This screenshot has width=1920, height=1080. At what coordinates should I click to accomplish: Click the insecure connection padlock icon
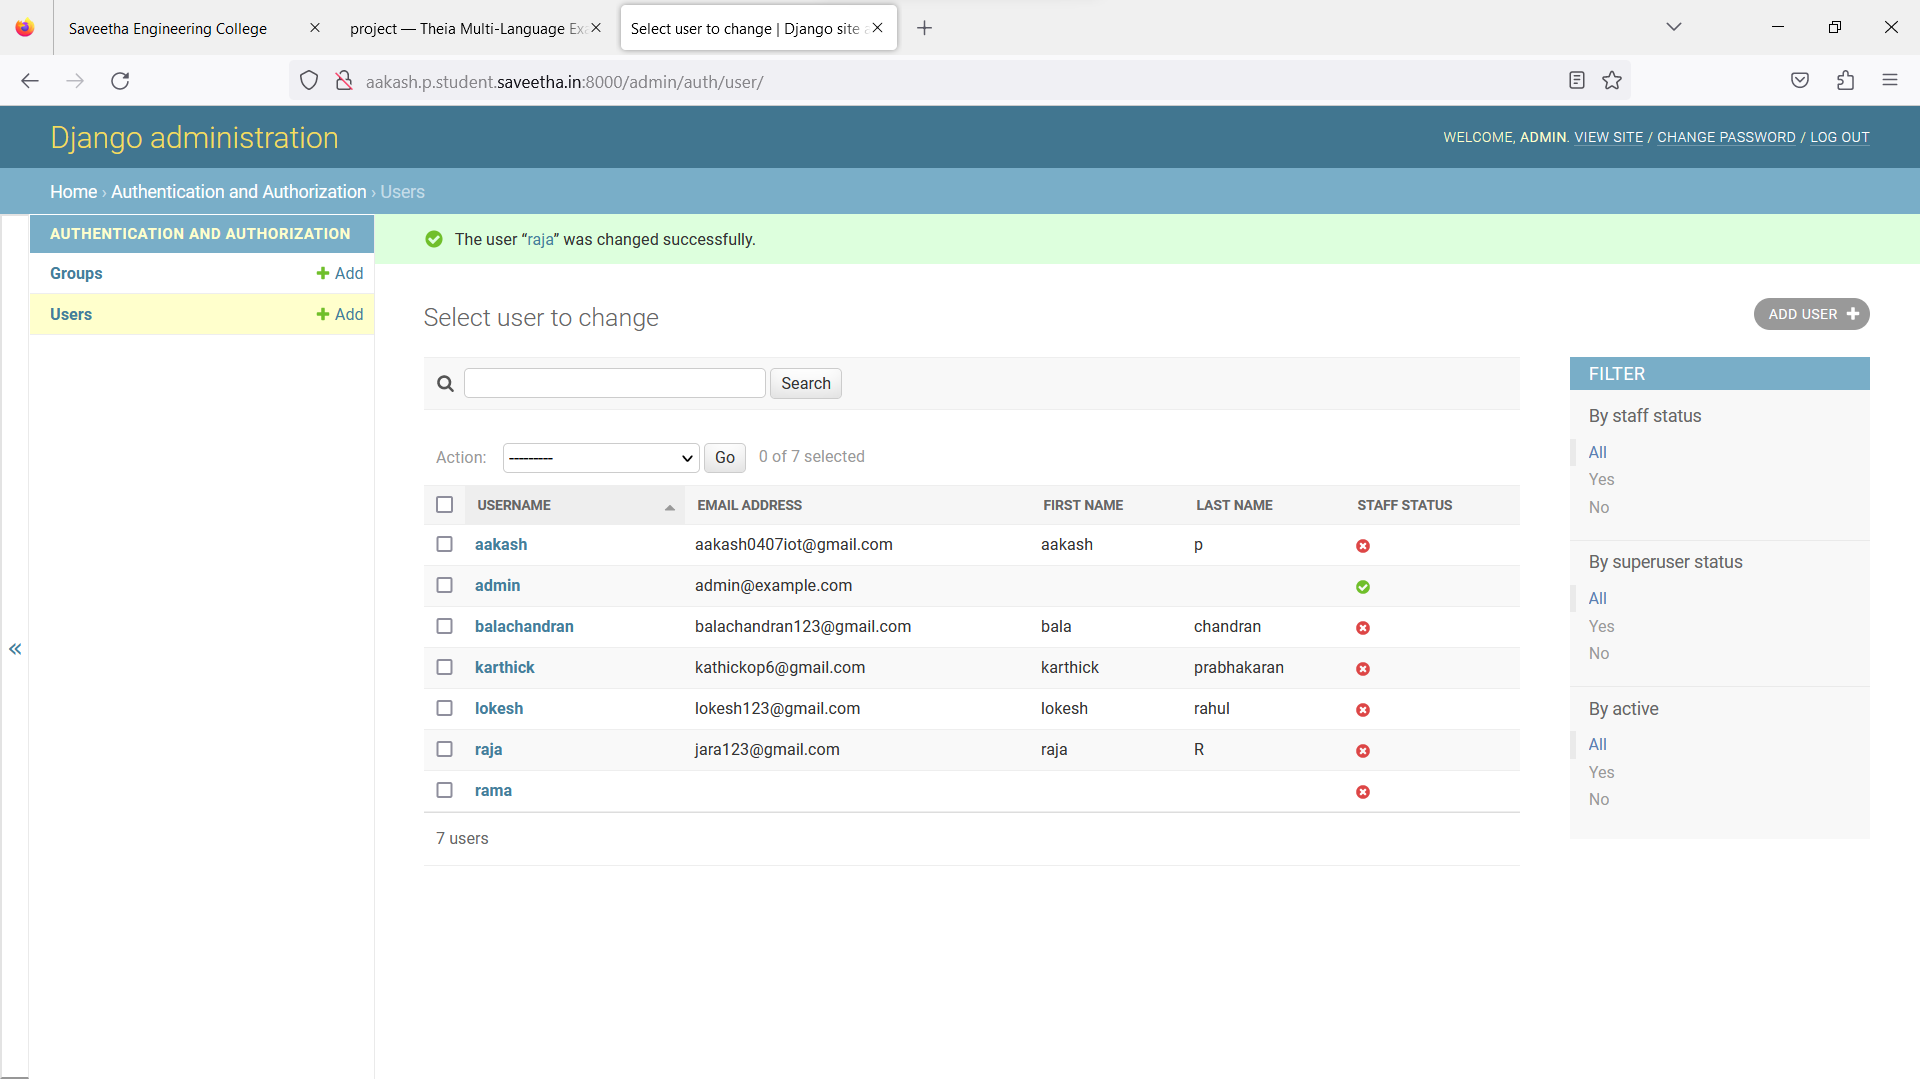(x=344, y=81)
